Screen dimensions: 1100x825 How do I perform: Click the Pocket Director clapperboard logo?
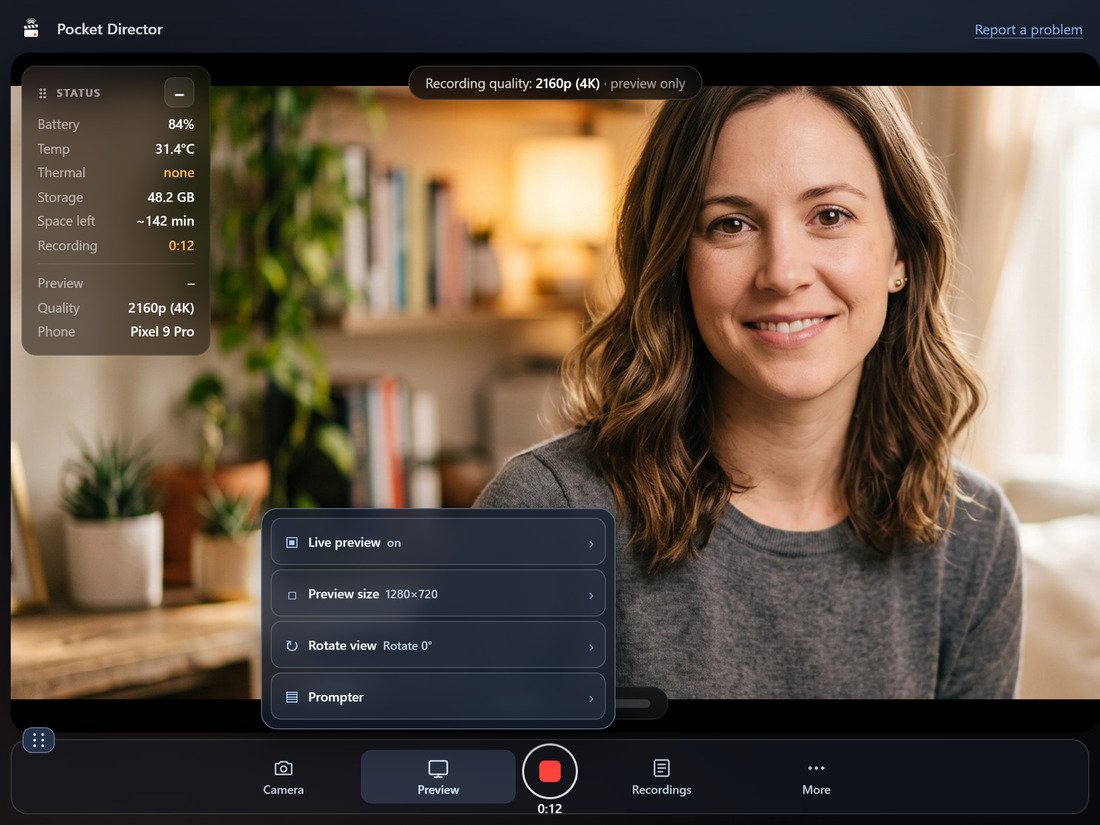point(31,29)
